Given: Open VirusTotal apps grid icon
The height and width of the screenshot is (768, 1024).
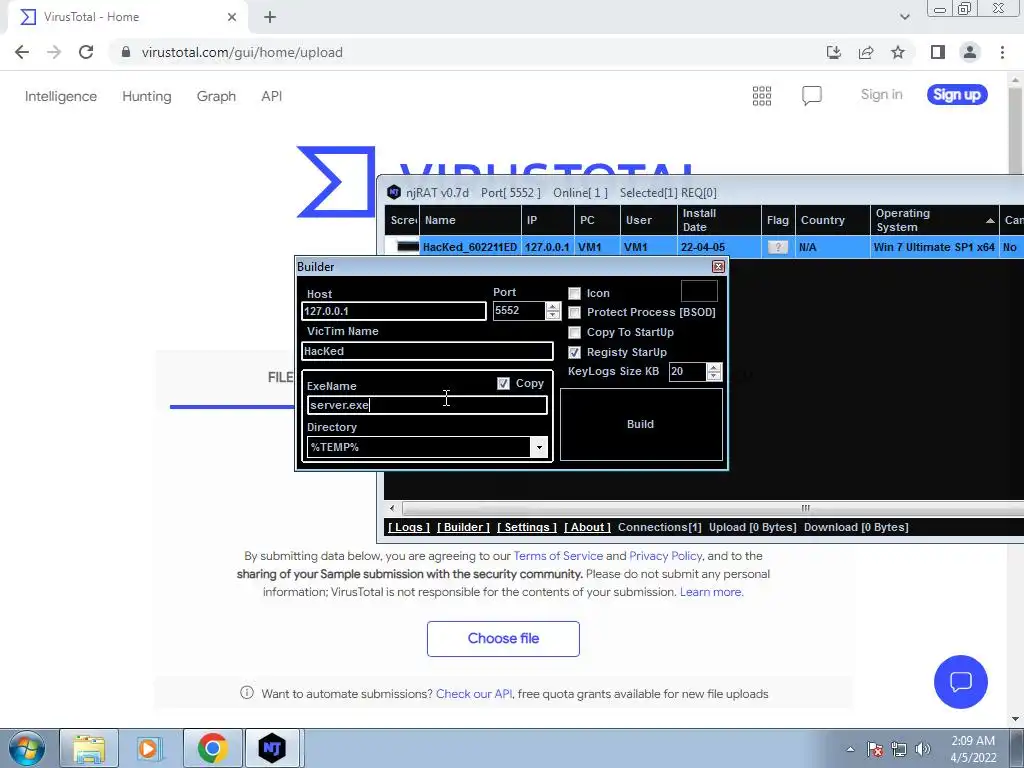Looking at the screenshot, I should coord(761,96).
